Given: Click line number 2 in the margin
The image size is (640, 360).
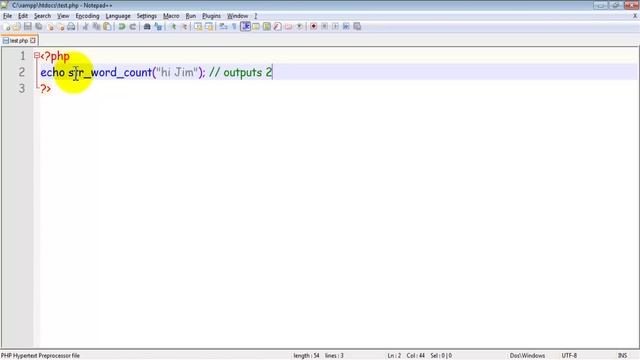Looking at the screenshot, I should point(22,72).
